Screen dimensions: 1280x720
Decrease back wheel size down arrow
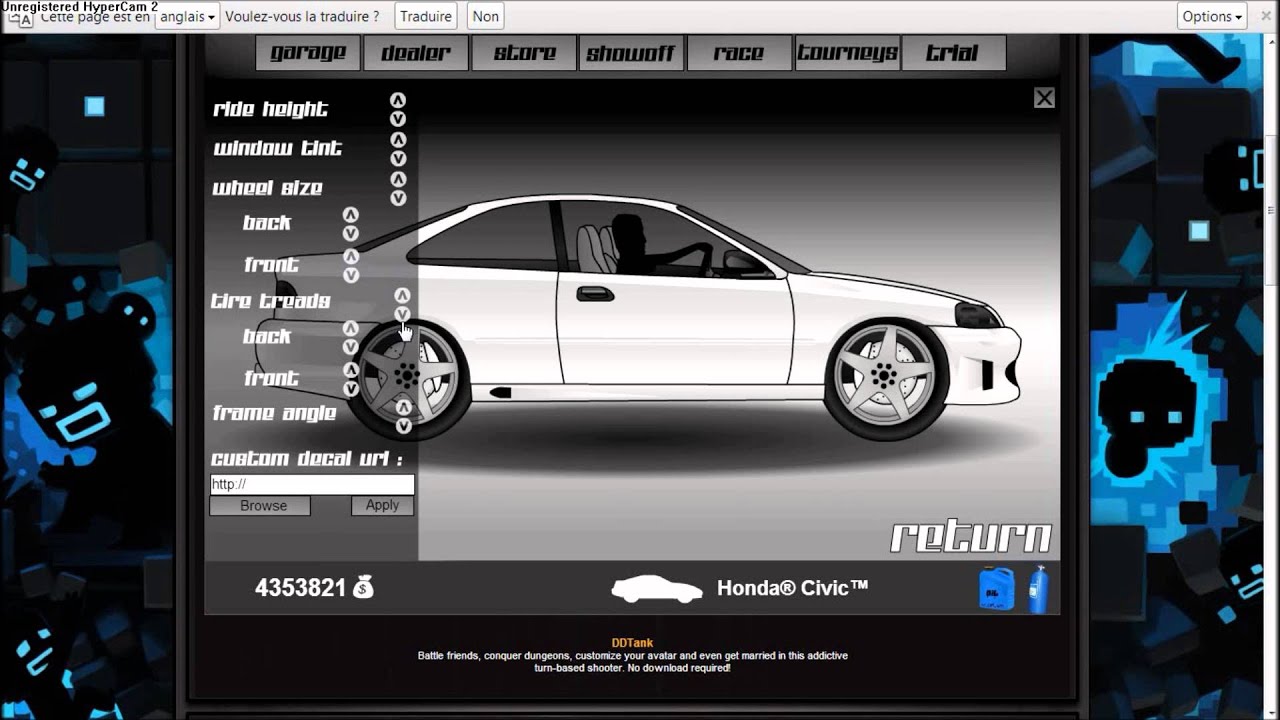coord(350,233)
